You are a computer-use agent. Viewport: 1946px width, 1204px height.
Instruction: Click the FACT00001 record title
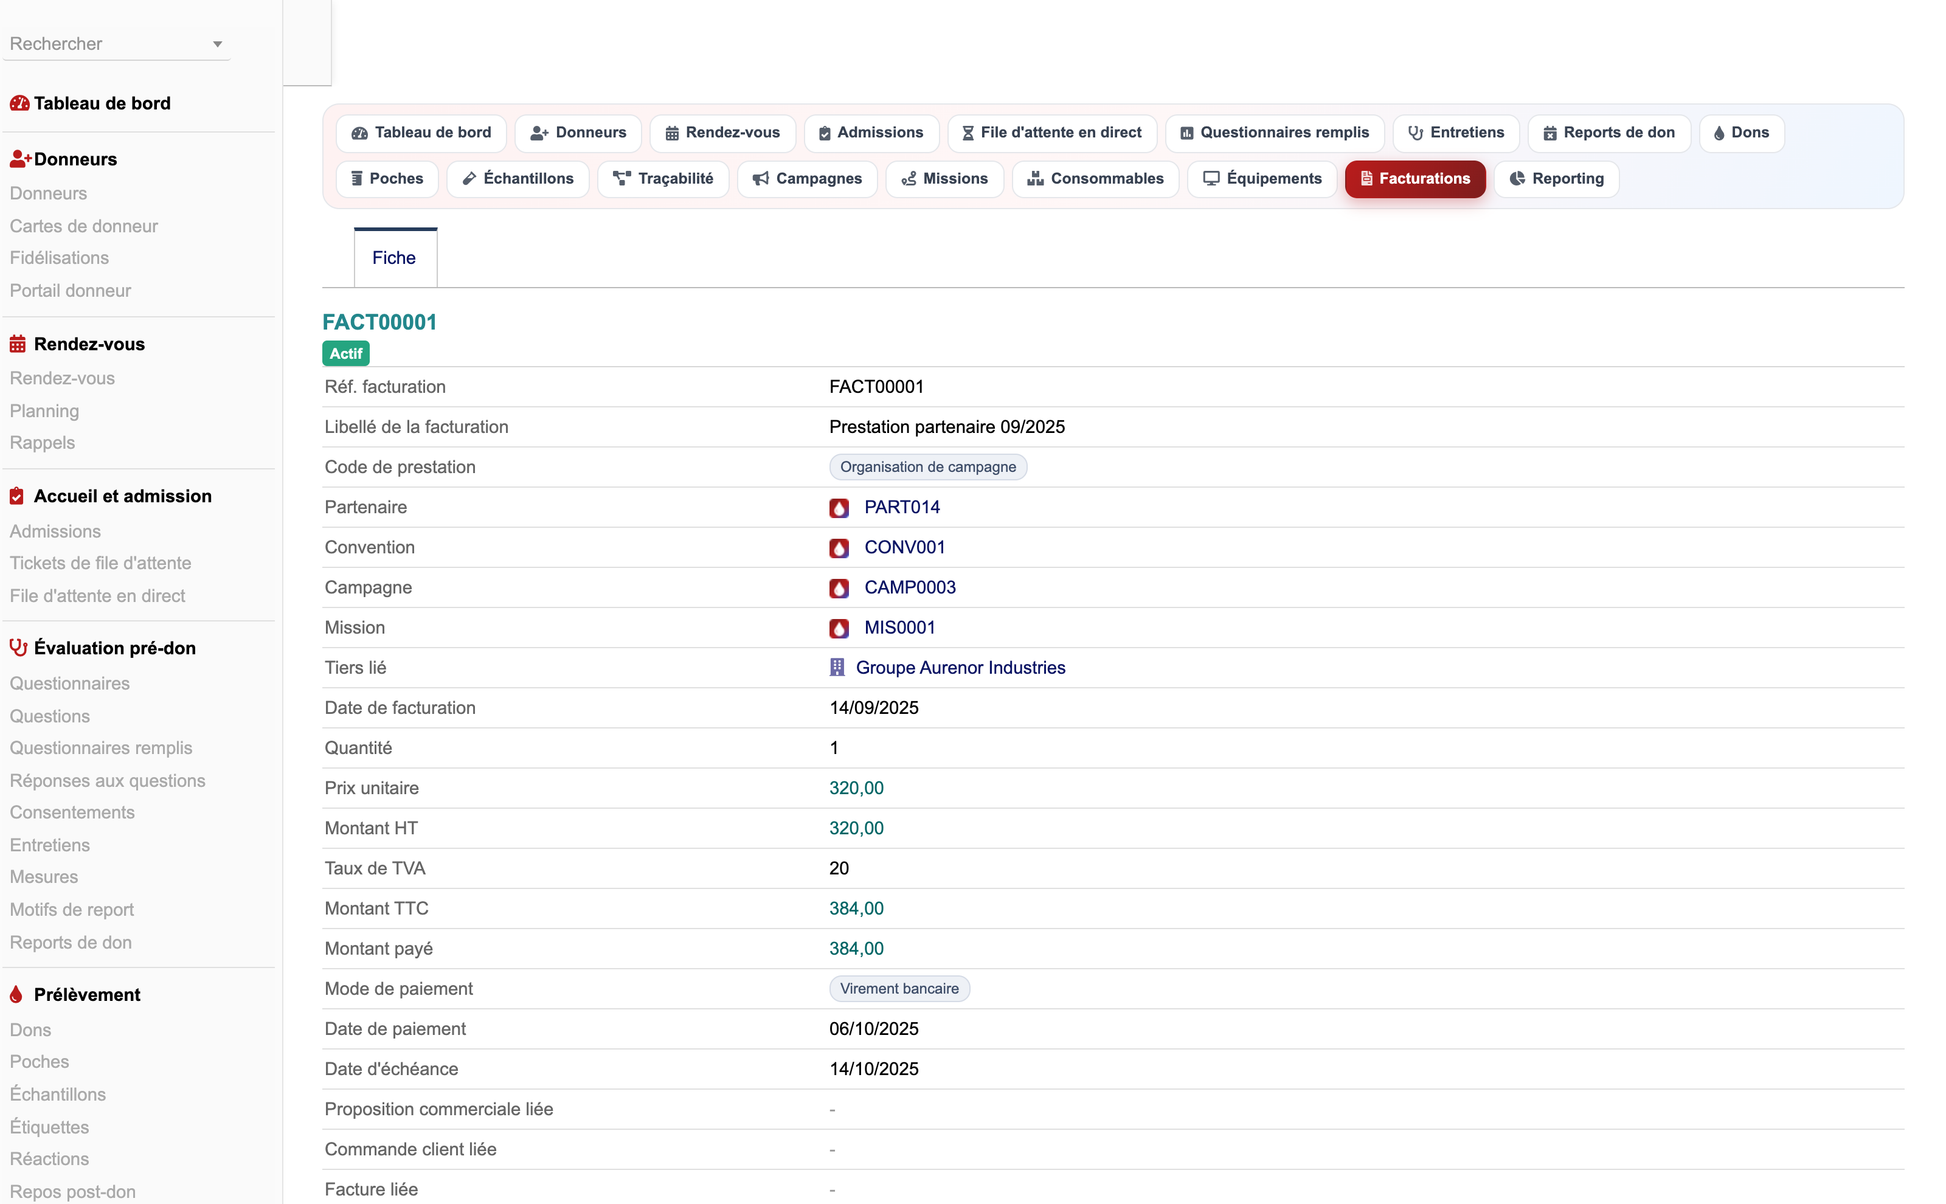pyautogui.click(x=380, y=322)
